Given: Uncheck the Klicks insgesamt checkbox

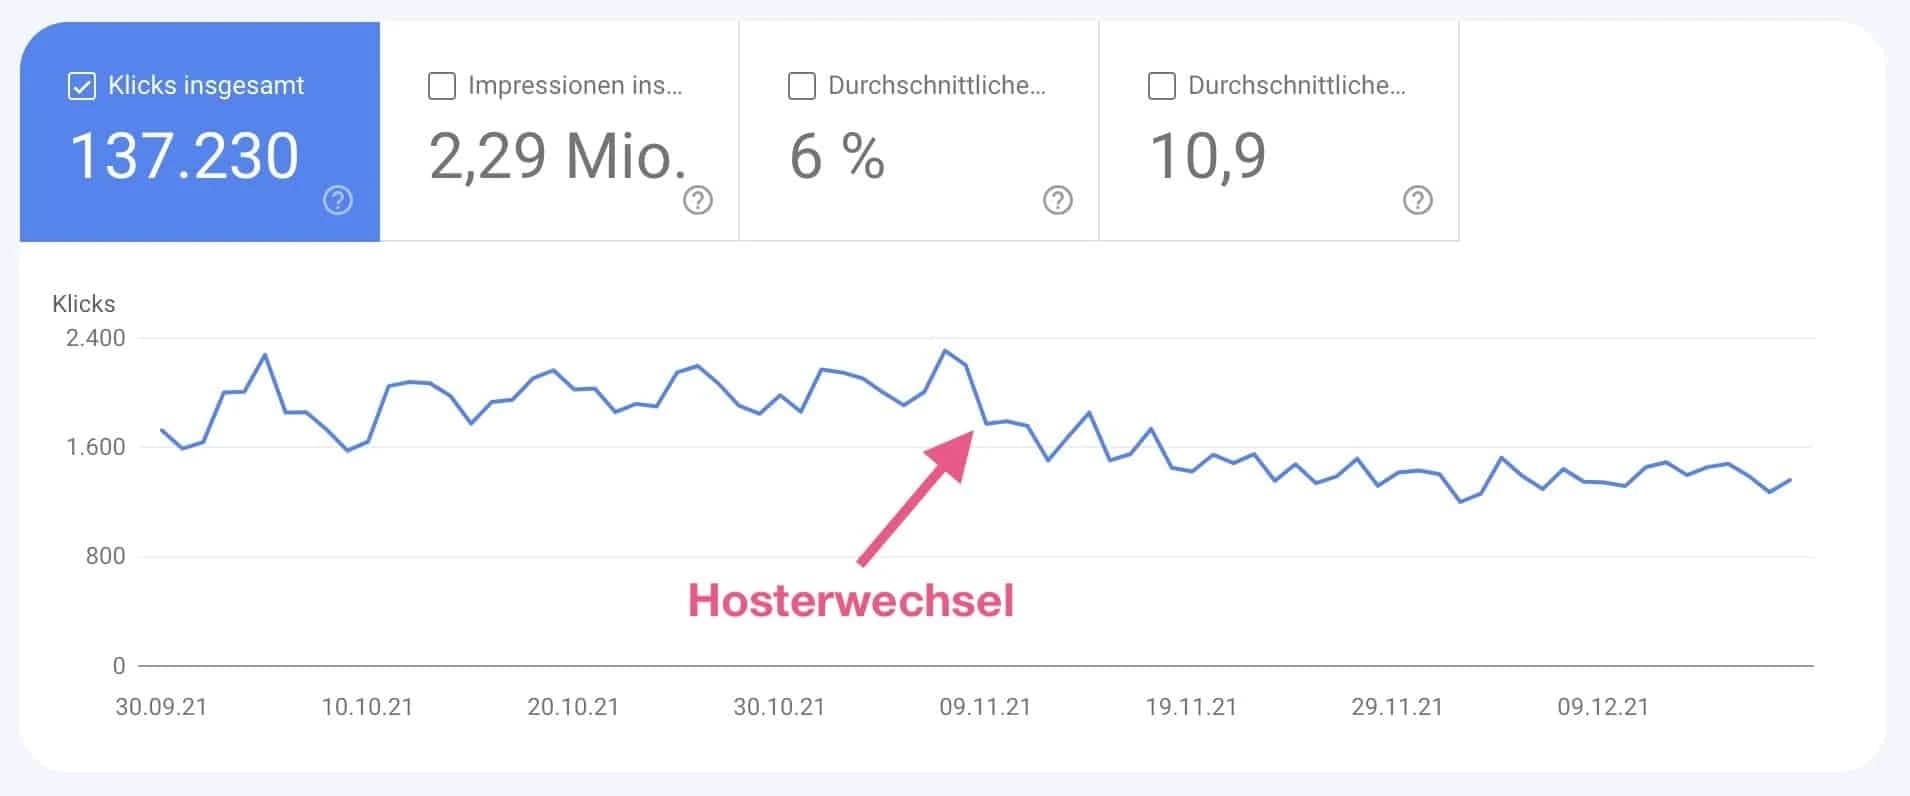Looking at the screenshot, I should coord(82,85).
